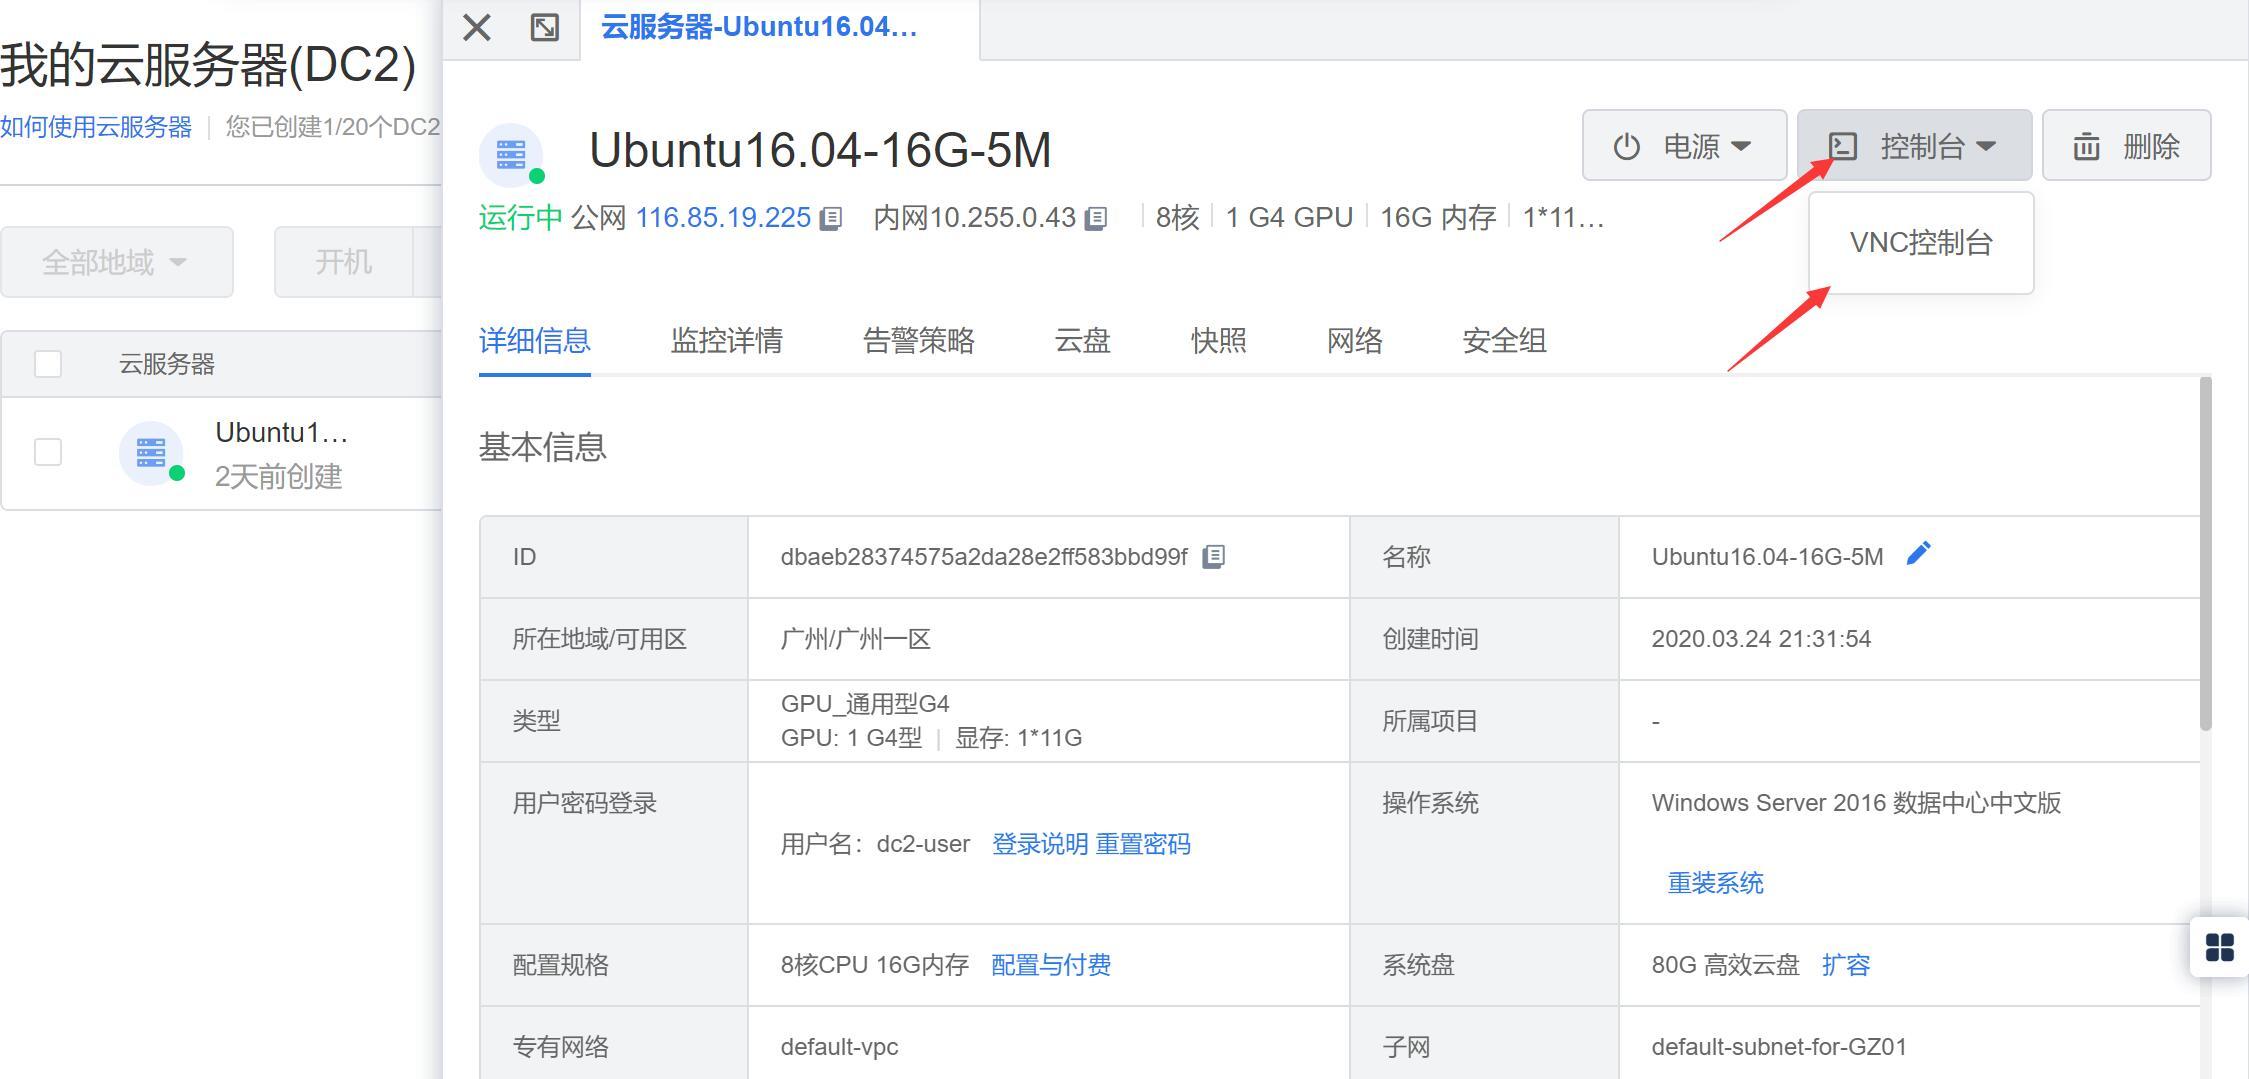Click the 8核CPU 16G内存 specification text
This screenshot has height=1079, width=2249.
pyautogui.click(x=875, y=965)
